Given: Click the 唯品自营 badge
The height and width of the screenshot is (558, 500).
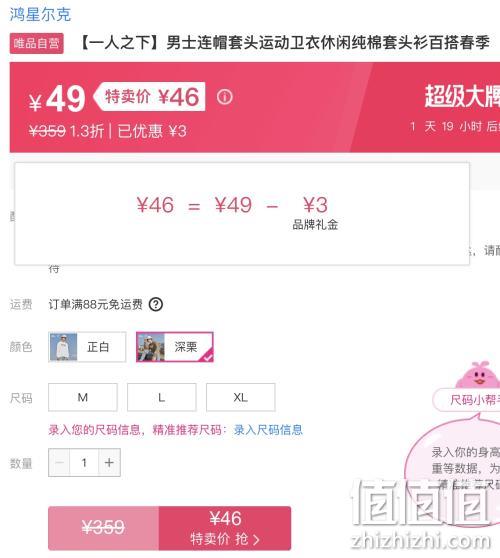Looking at the screenshot, I should click(37, 43).
